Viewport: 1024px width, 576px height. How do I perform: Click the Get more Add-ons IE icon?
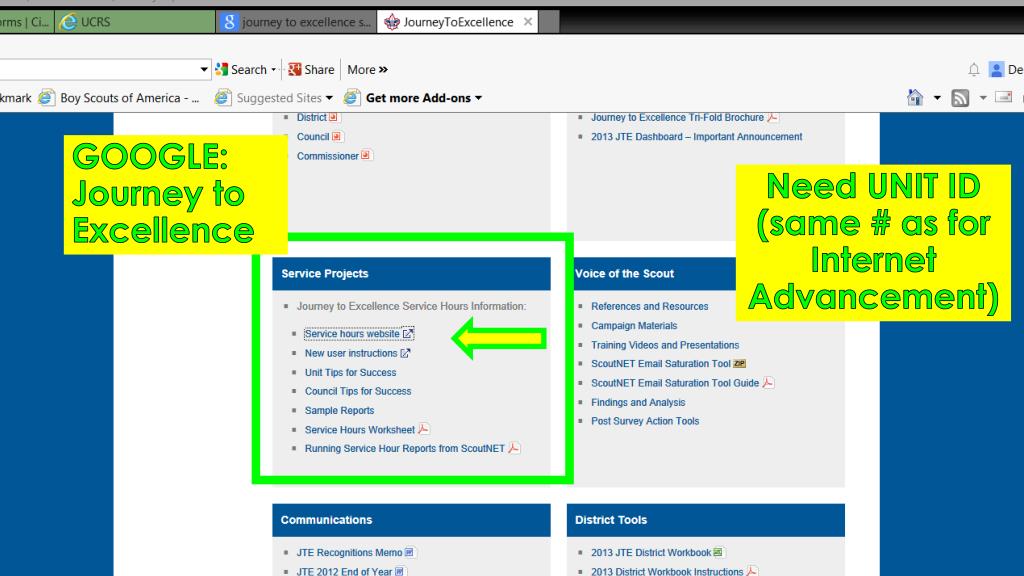[x=352, y=98]
